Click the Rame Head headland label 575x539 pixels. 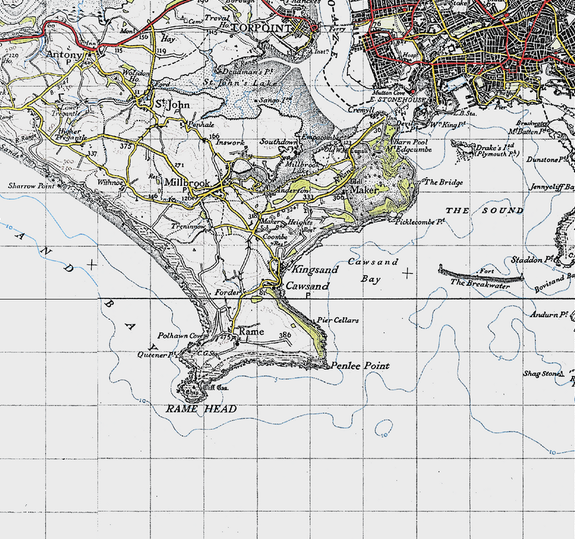201,409
